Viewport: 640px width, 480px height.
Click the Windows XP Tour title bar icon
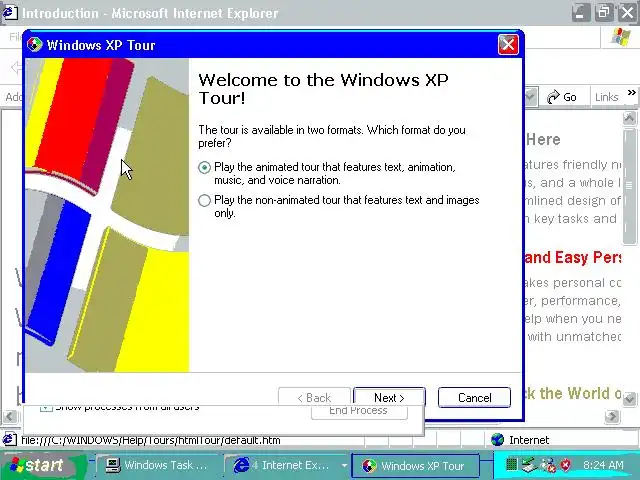pos(35,44)
